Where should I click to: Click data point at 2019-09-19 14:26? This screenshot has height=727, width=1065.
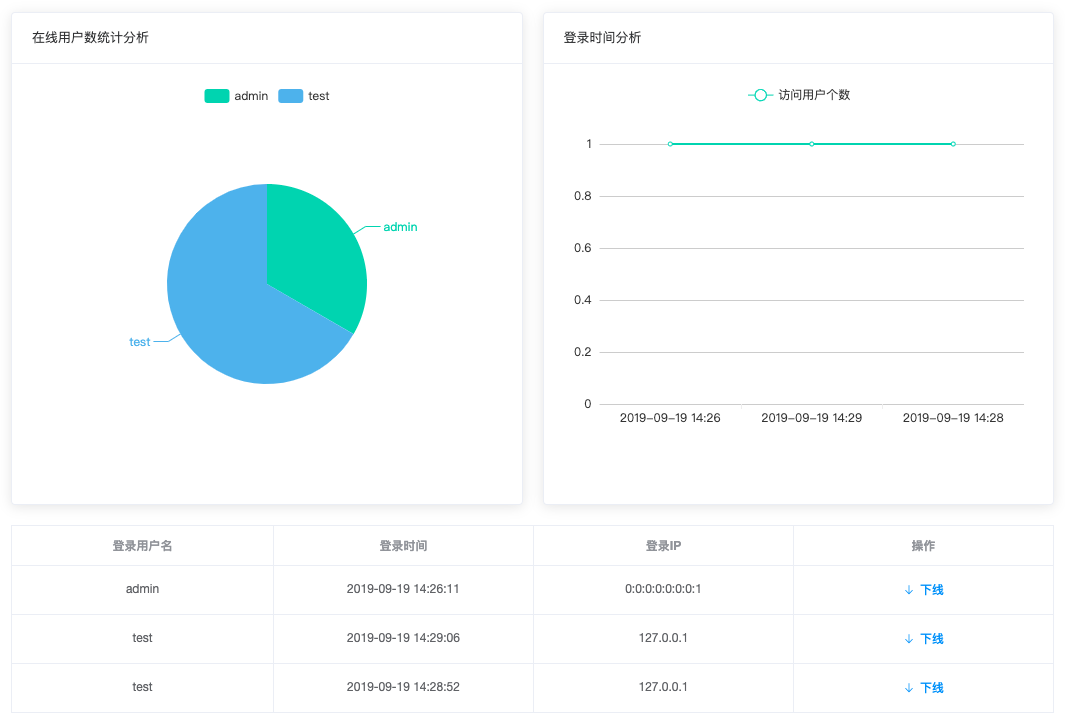point(670,144)
